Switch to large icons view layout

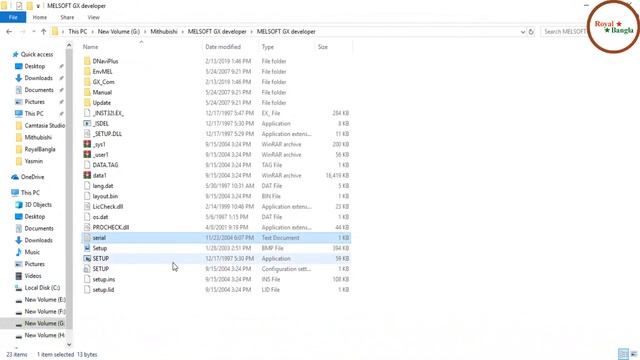[x=634, y=354]
